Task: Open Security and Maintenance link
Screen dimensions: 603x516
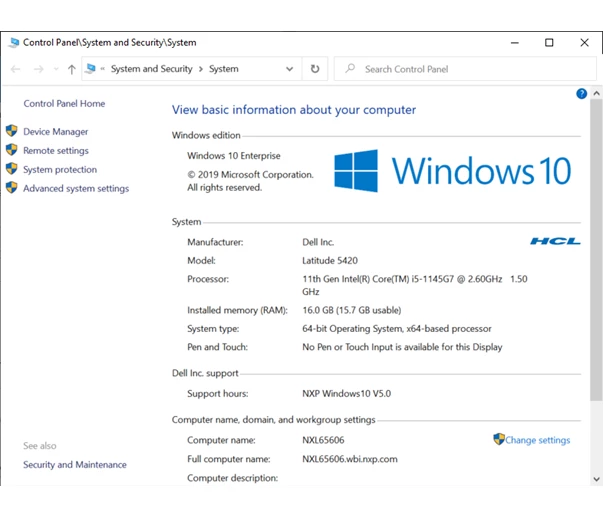Action: click(x=75, y=464)
